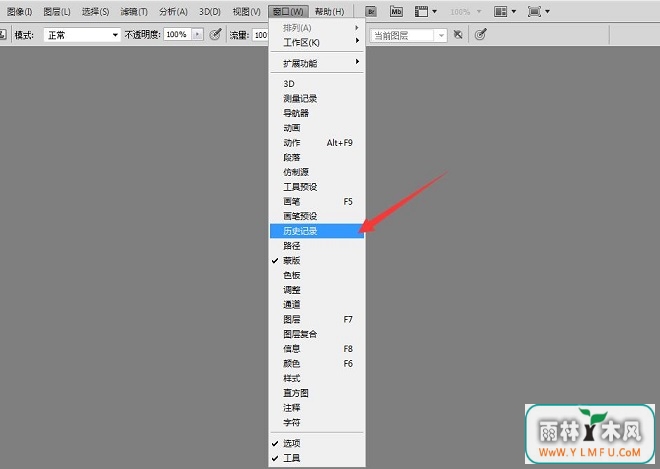Image resolution: width=660 pixels, height=469 pixels.
Task: Click the ignore adjustment layers icon
Action: click(x=458, y=35)
